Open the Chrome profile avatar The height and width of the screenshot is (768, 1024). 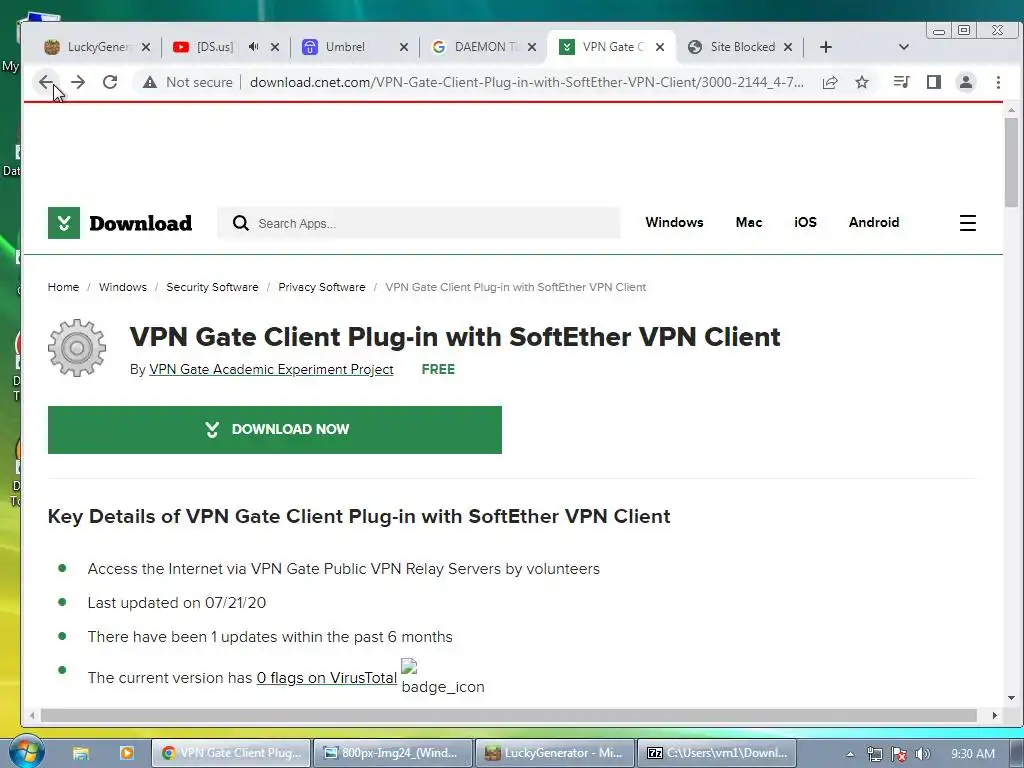click(966, 82)
